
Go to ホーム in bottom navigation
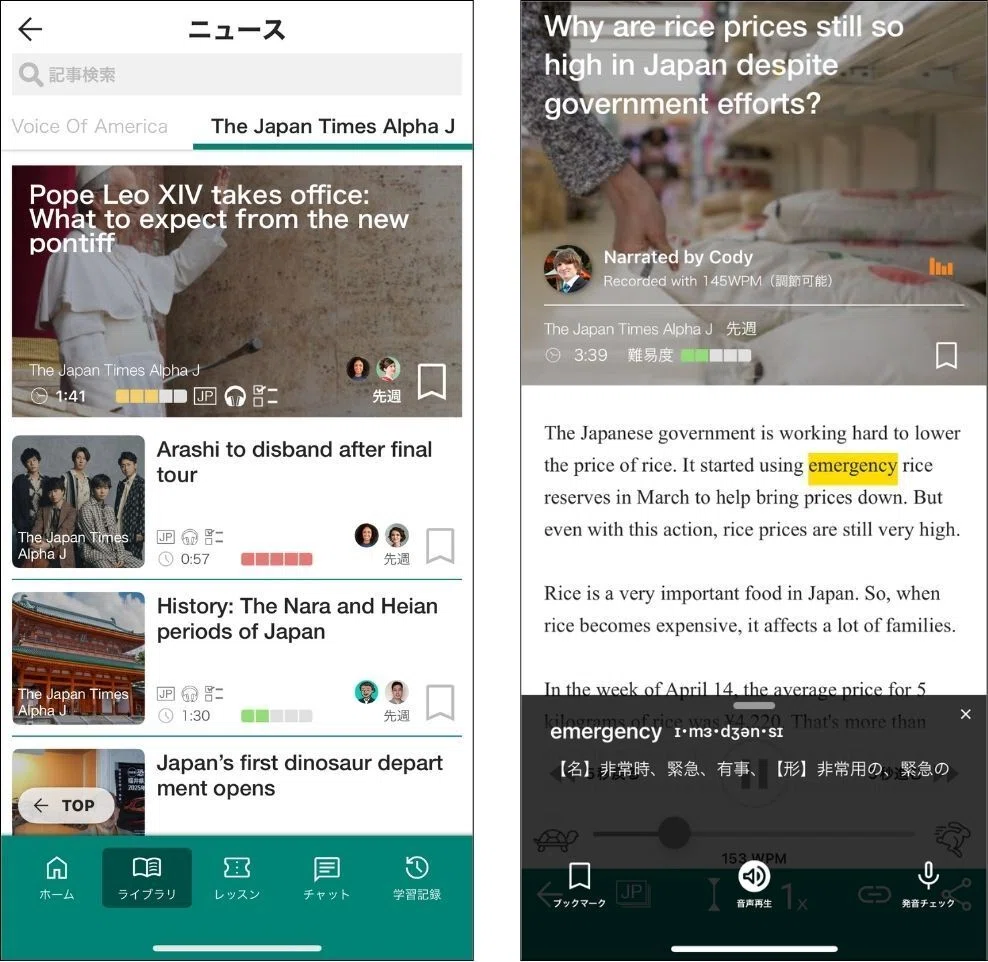point(57,878)
